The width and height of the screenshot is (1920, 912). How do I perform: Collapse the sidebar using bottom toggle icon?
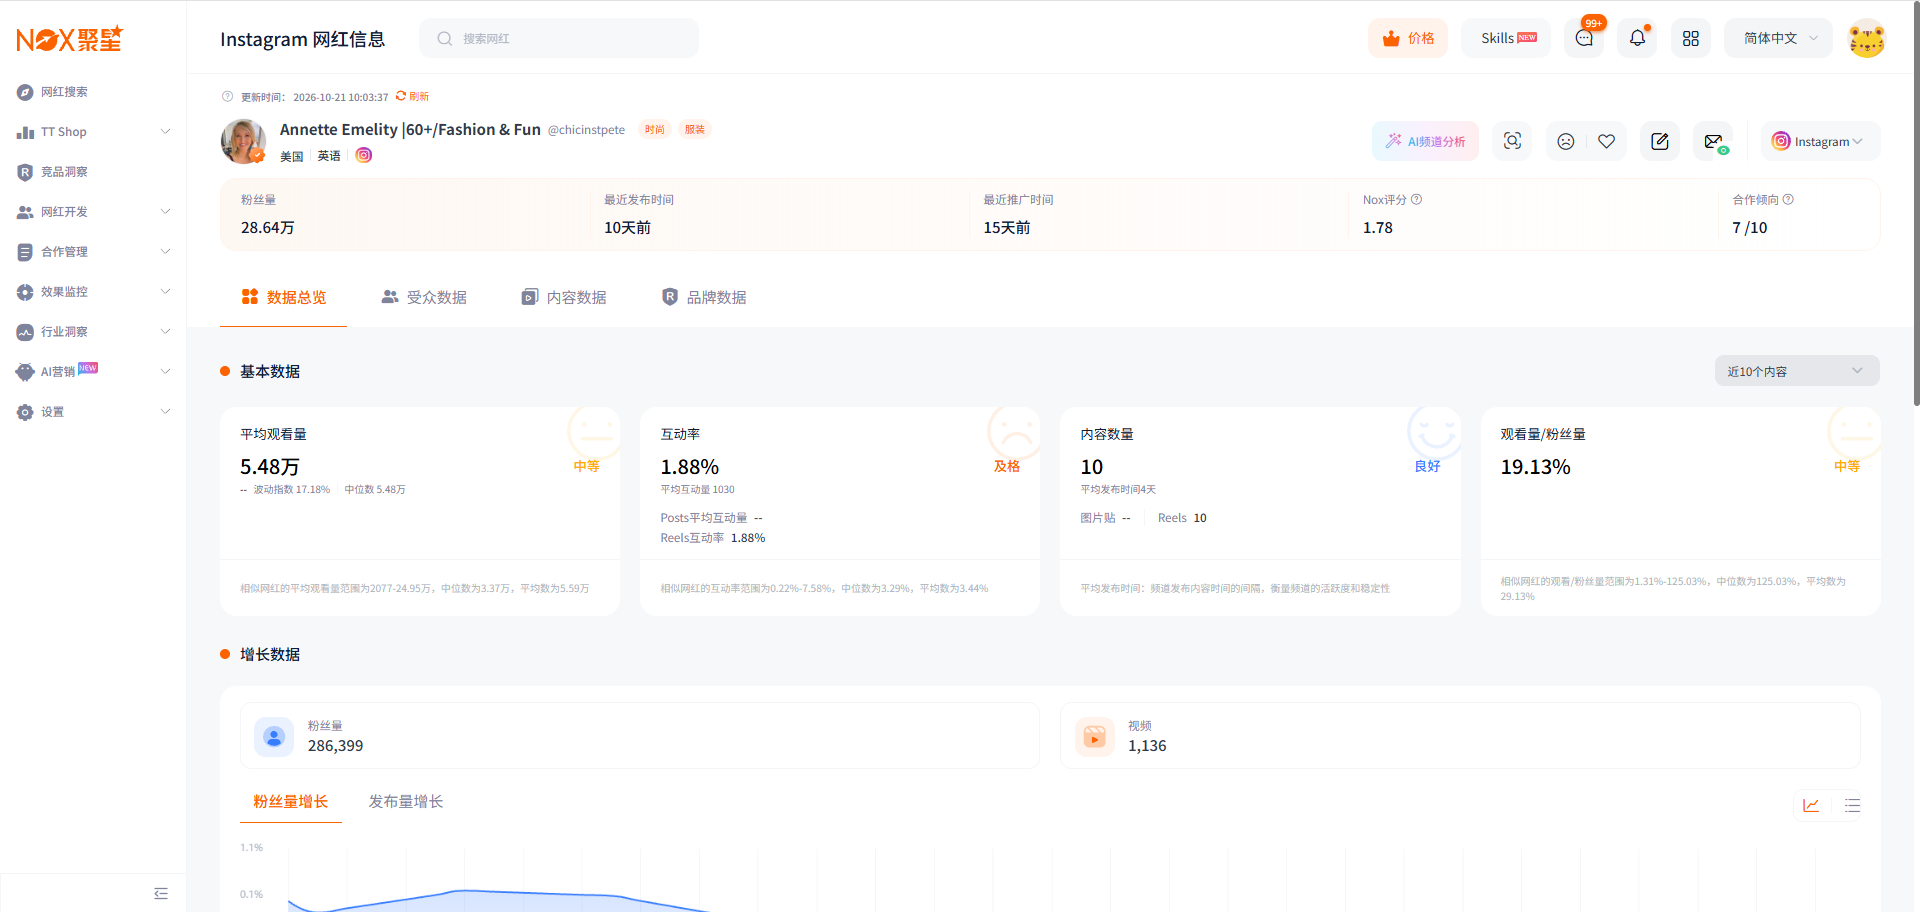tap(161, 893)
